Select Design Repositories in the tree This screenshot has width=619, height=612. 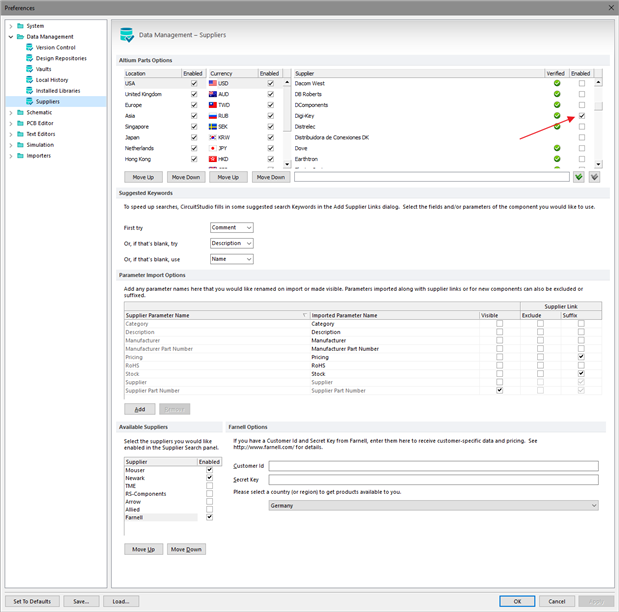tap(59, 58)
